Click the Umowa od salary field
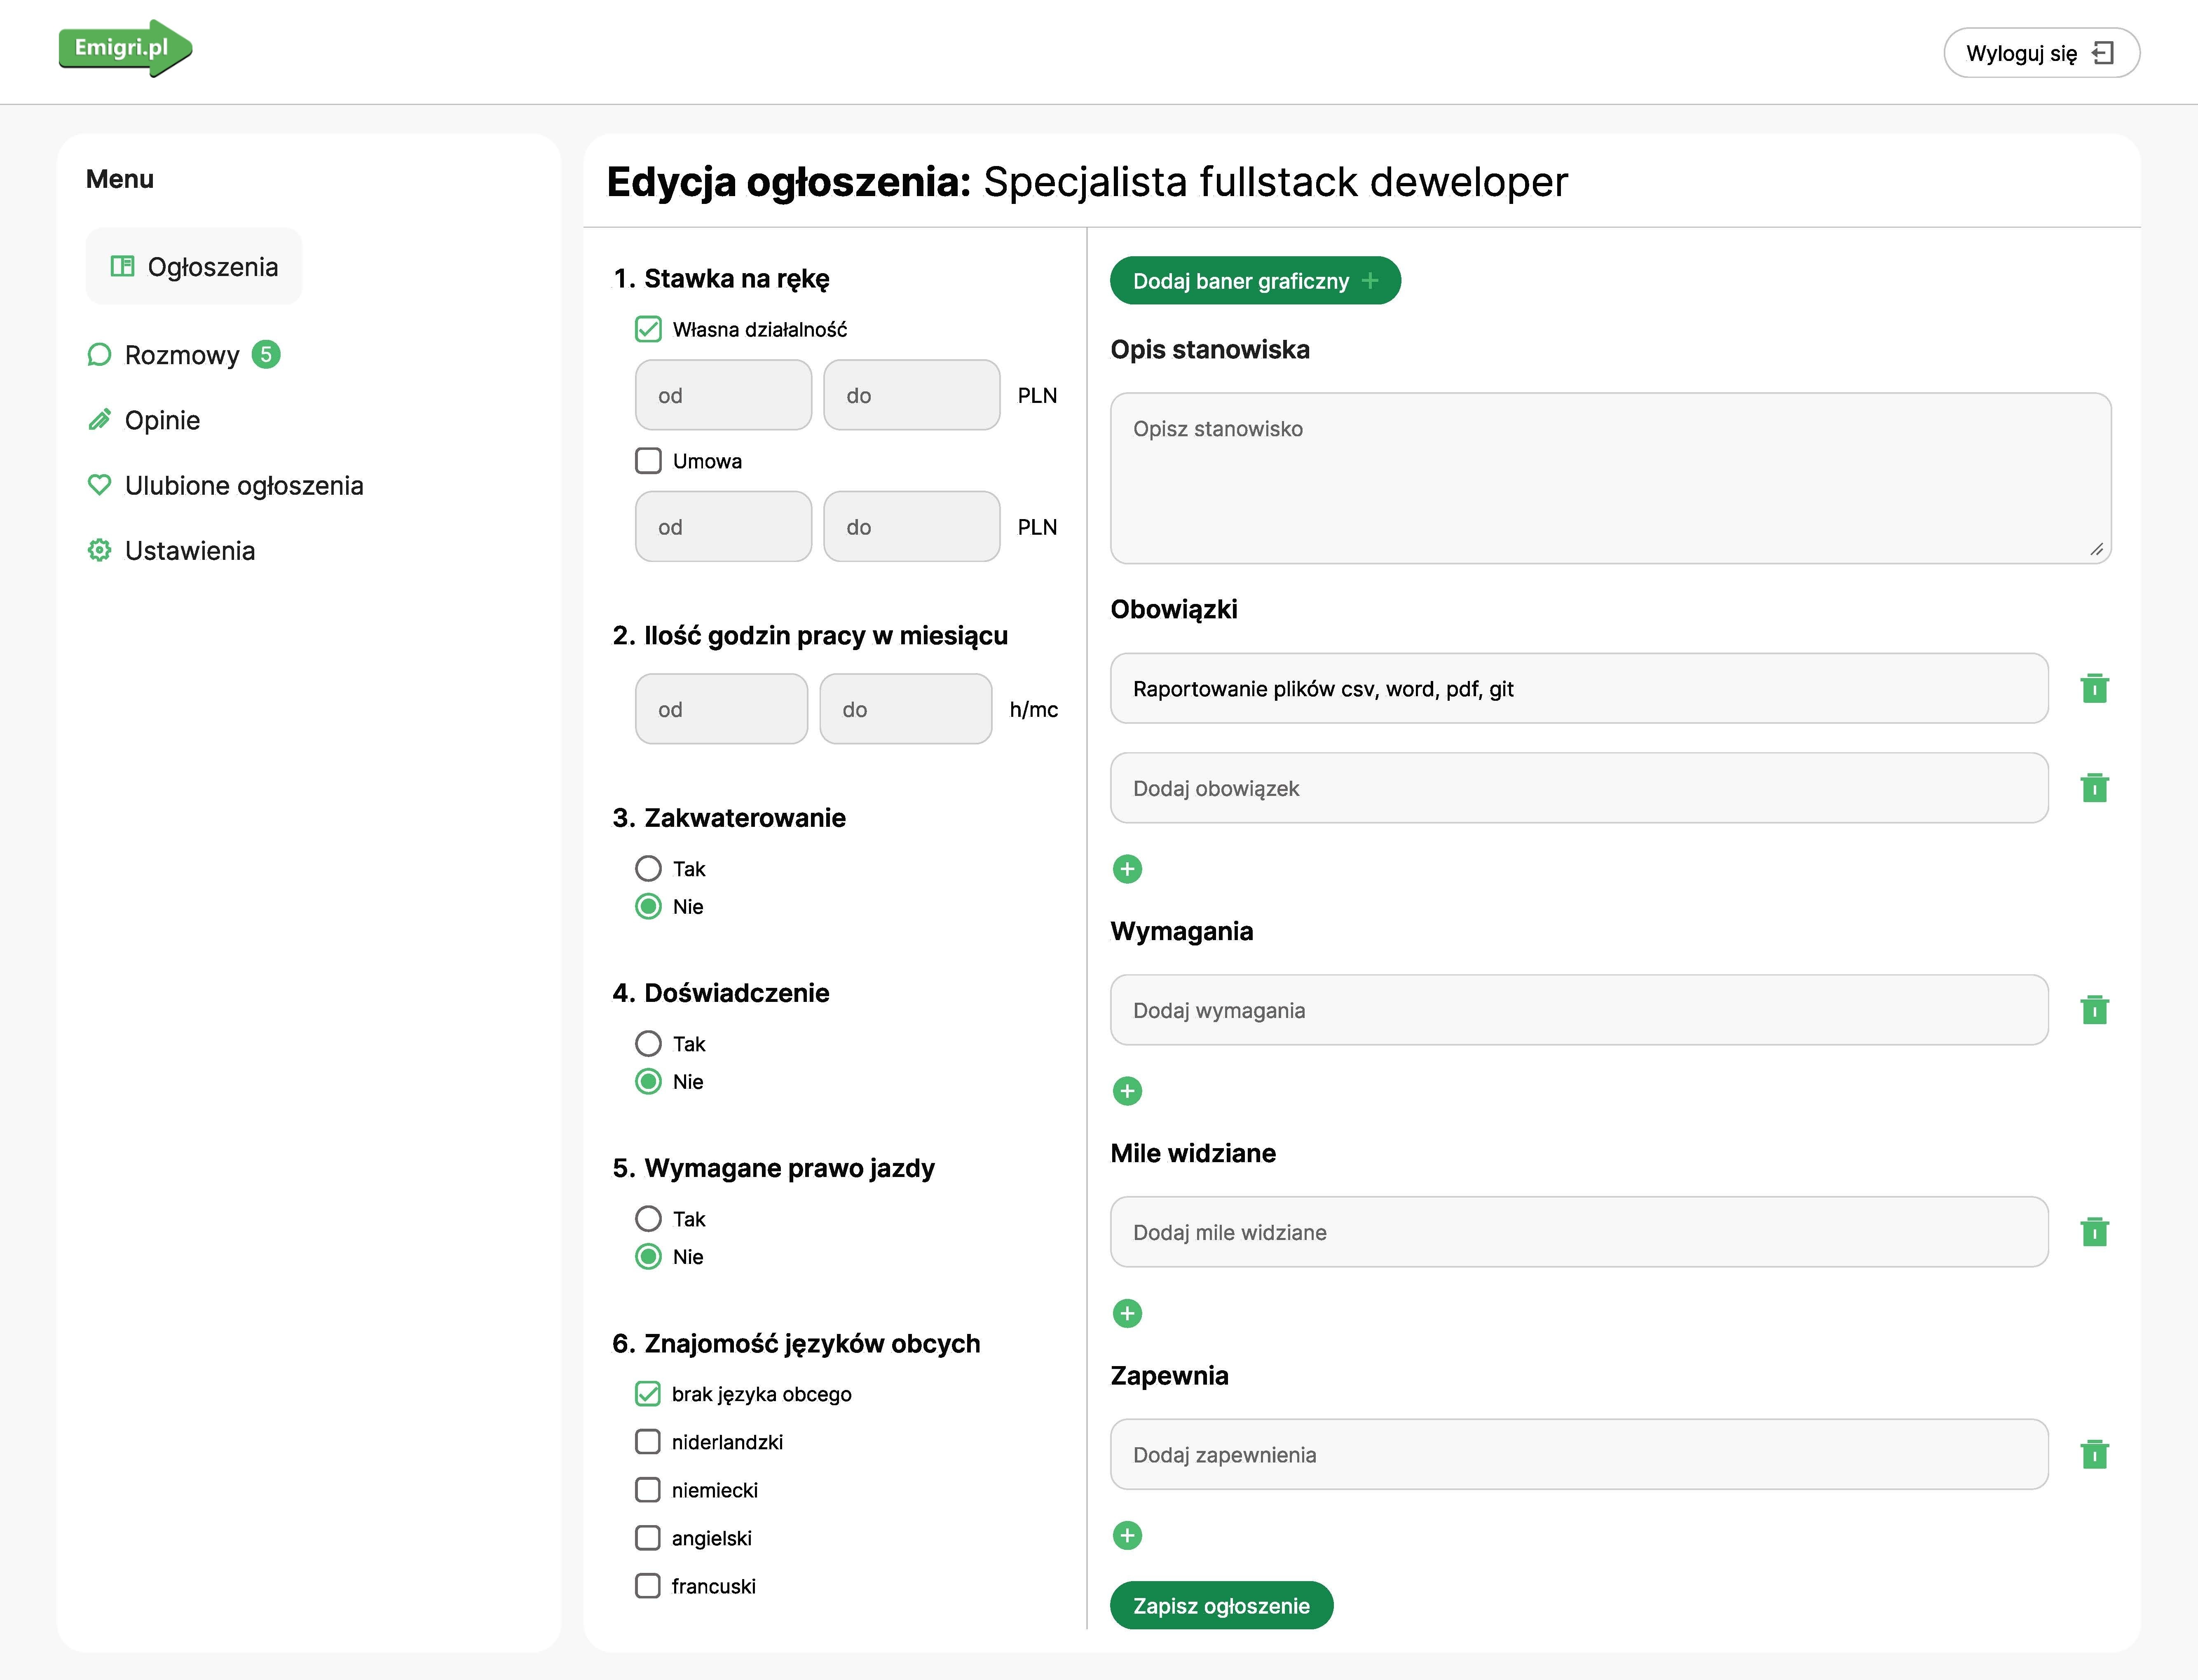This screenshot has width=2198, height=1680. (x=723, y=527)
